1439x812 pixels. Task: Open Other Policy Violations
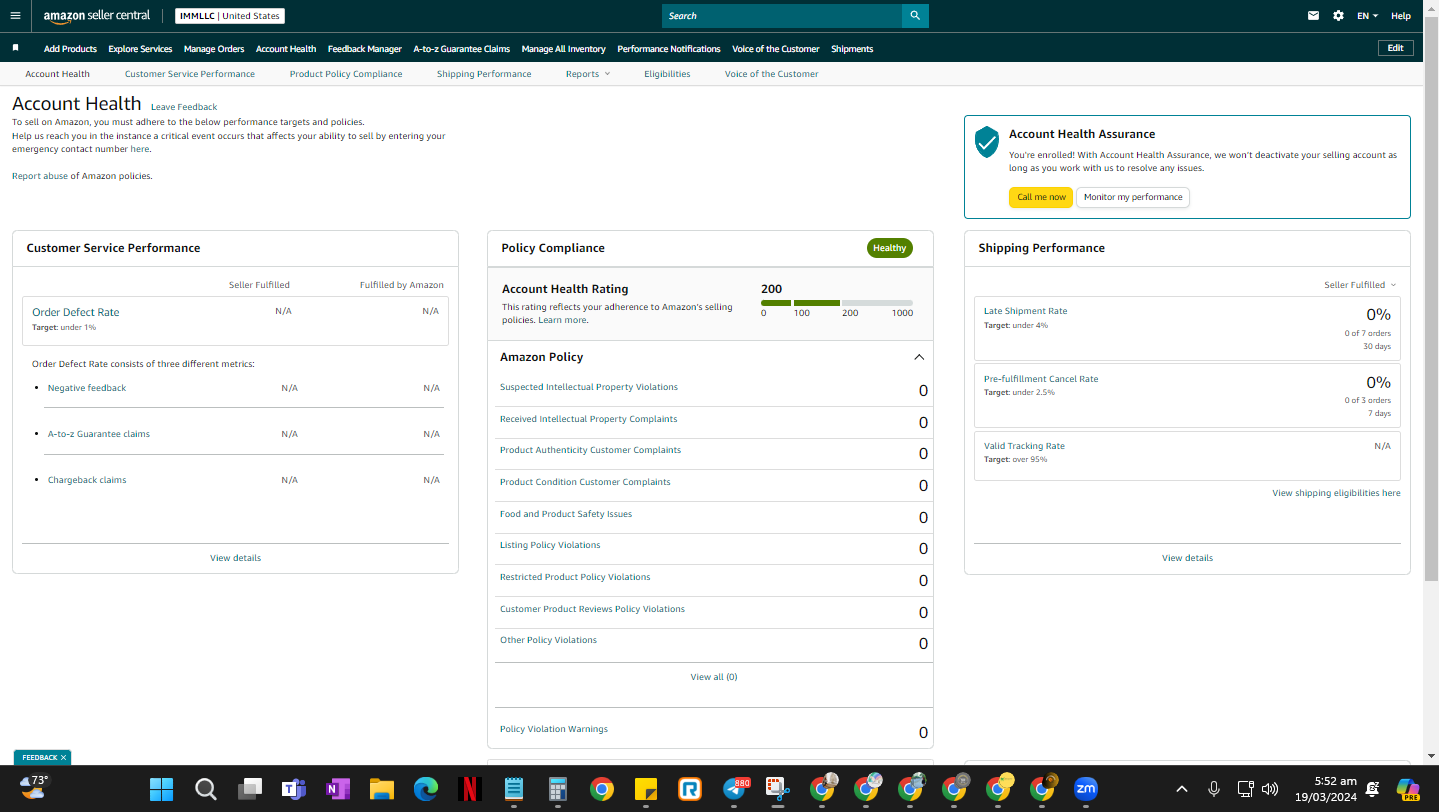pyautogui.click(x=548, y=640)
